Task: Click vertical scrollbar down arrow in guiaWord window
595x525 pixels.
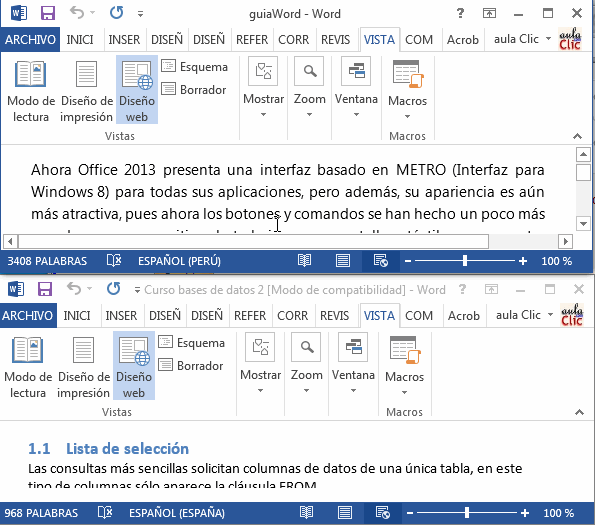Action: click(583, 223)
